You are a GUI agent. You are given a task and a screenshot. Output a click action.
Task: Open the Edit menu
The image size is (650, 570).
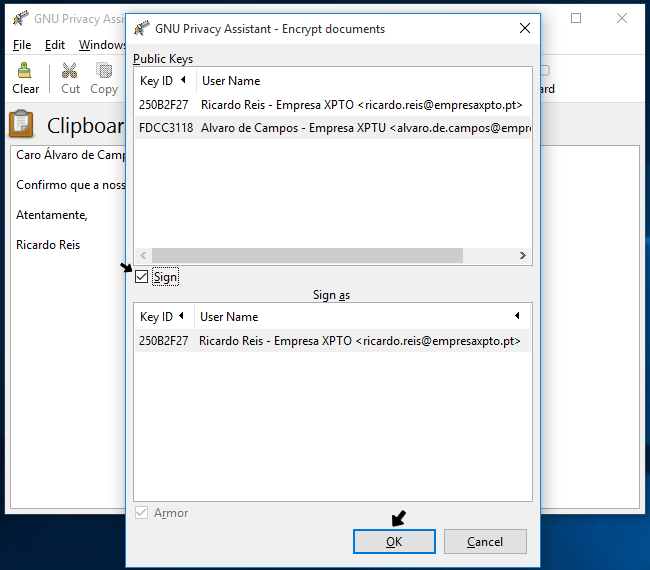tap(55, 45)
